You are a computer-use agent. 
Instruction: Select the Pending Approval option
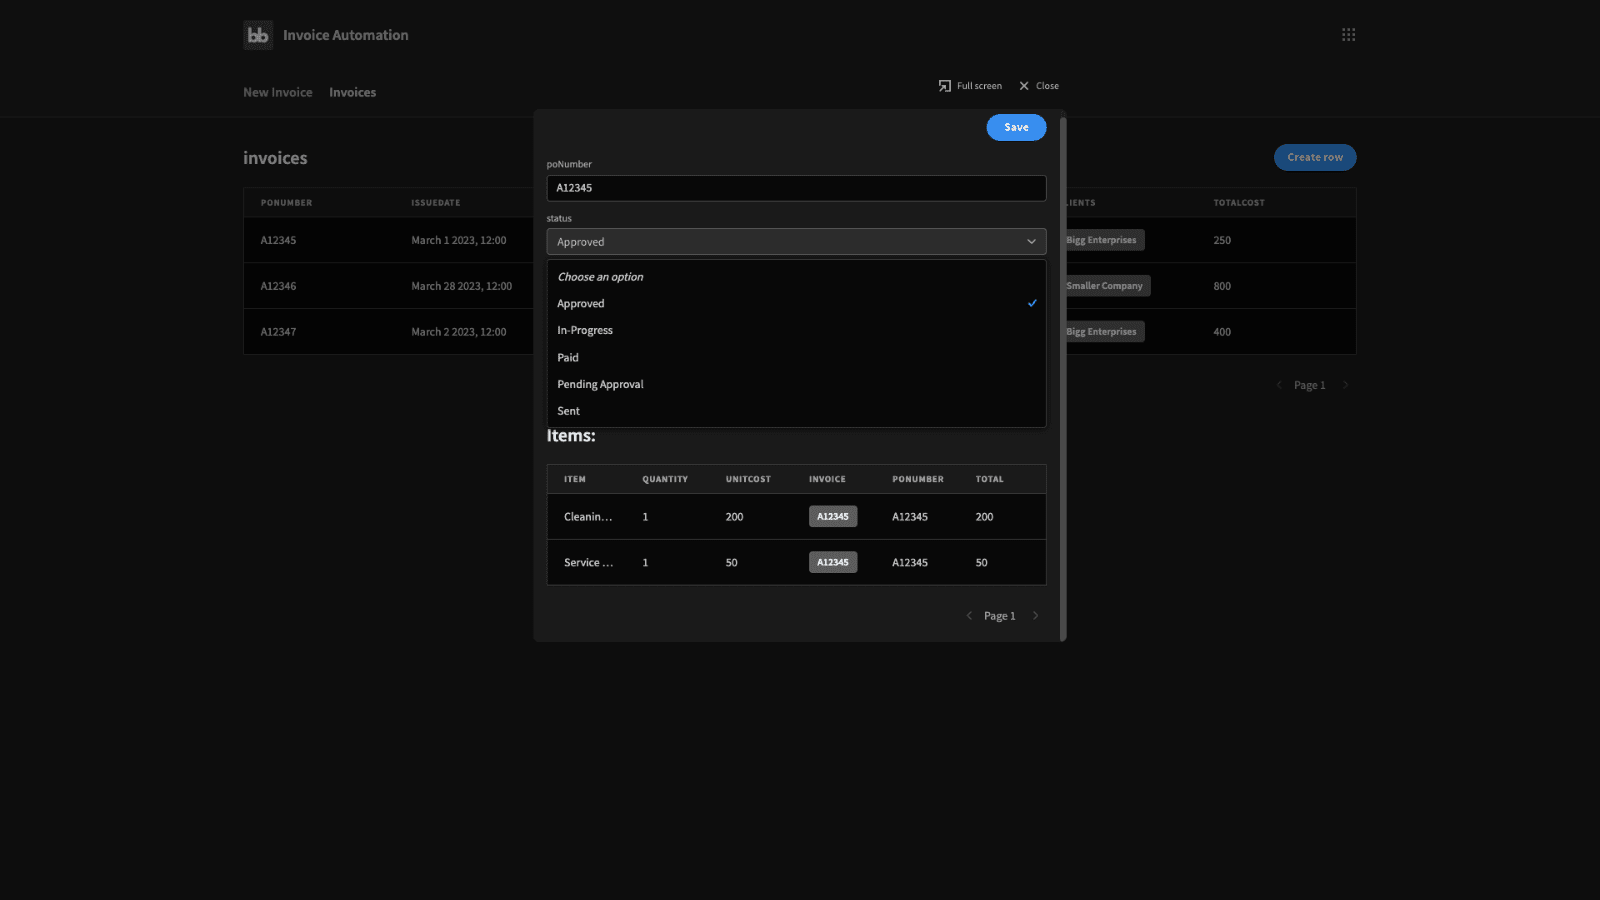[796, 385]
